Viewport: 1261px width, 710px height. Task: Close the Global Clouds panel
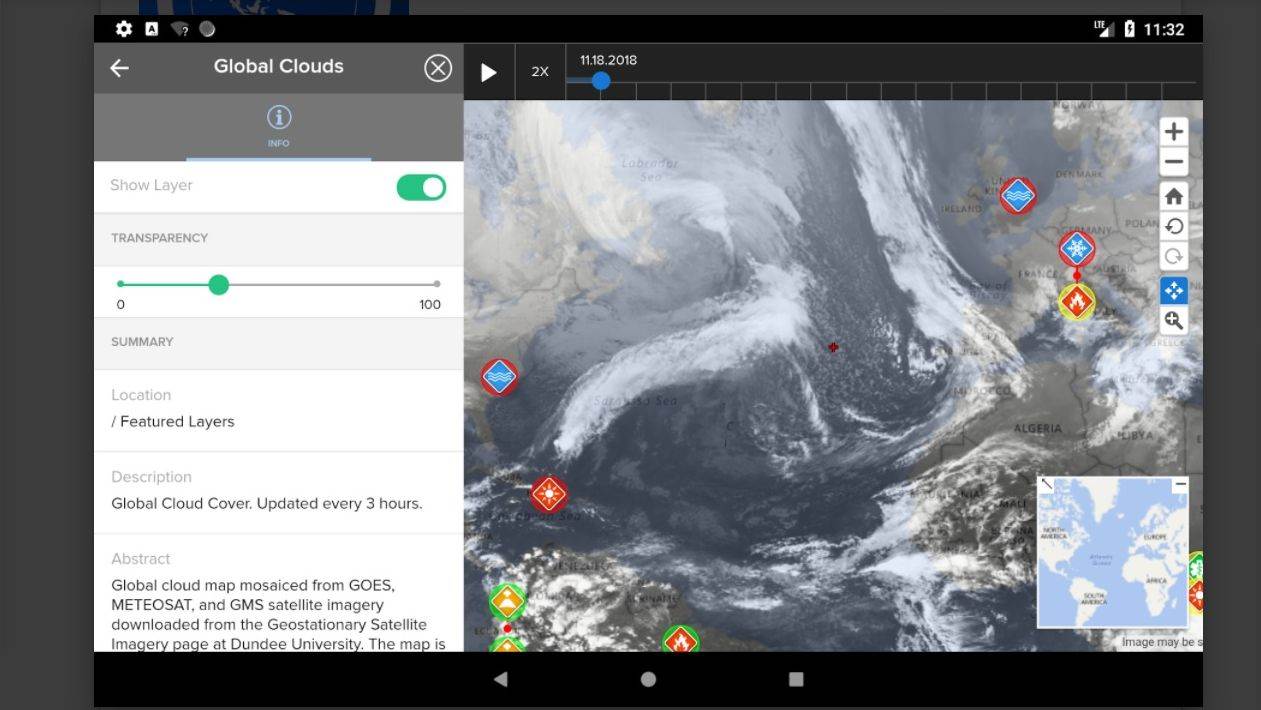click(438, 68)
